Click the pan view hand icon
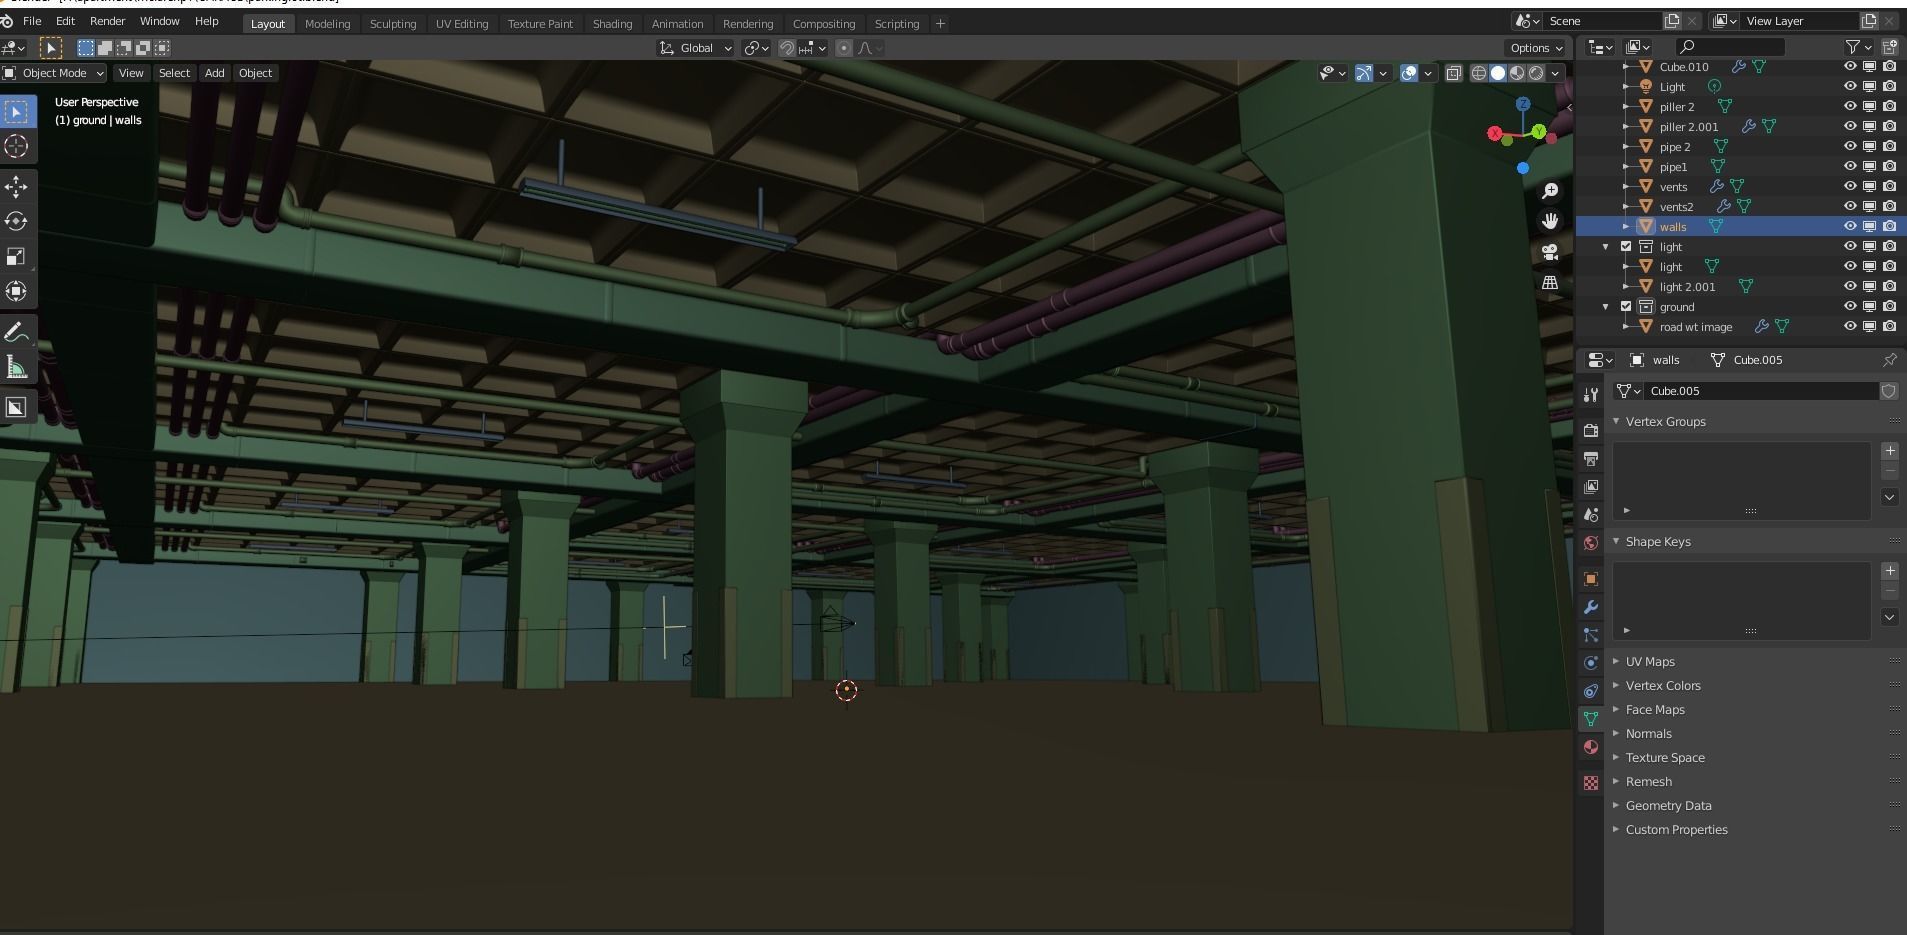Image resolution: width=1907 pixels, height=935 pixels. pyautogui.click(x=1550, y=221)
